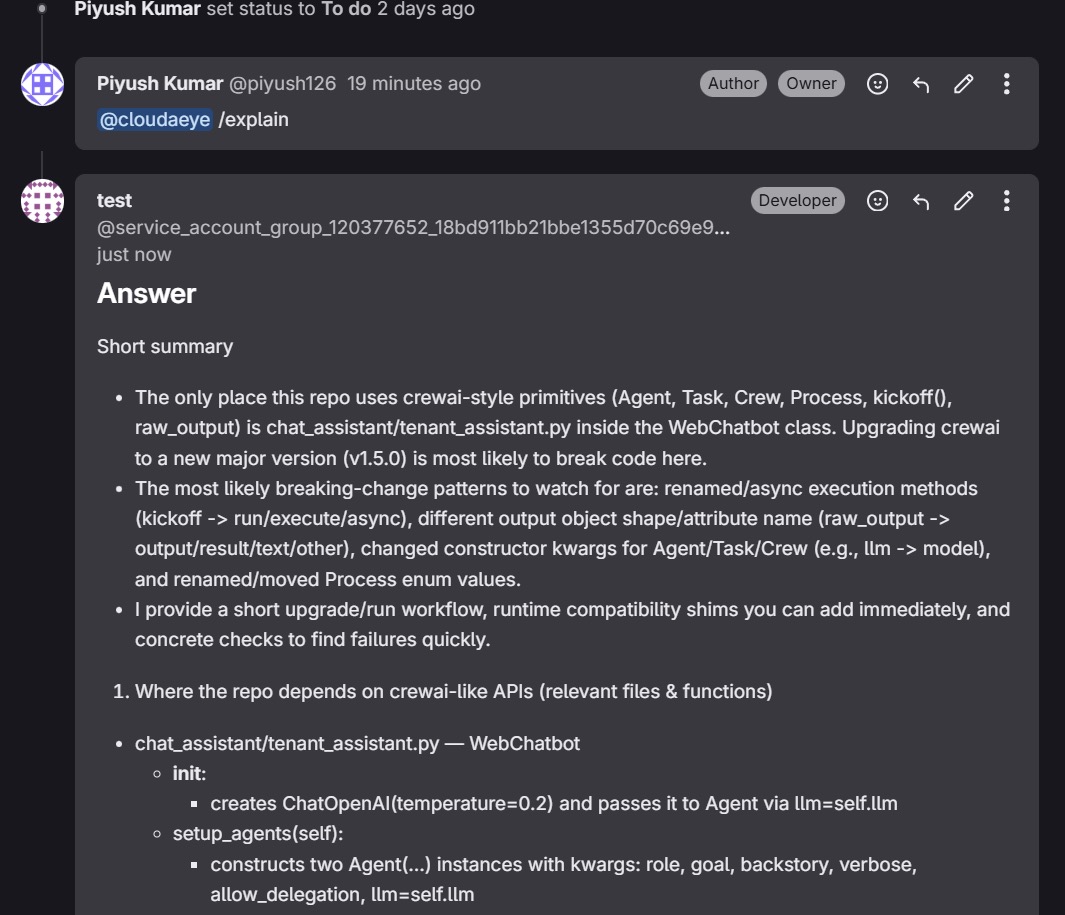Click the 'just now' timestamp link
Screen dimensions: 1065x915
click(x=134, y=255)
